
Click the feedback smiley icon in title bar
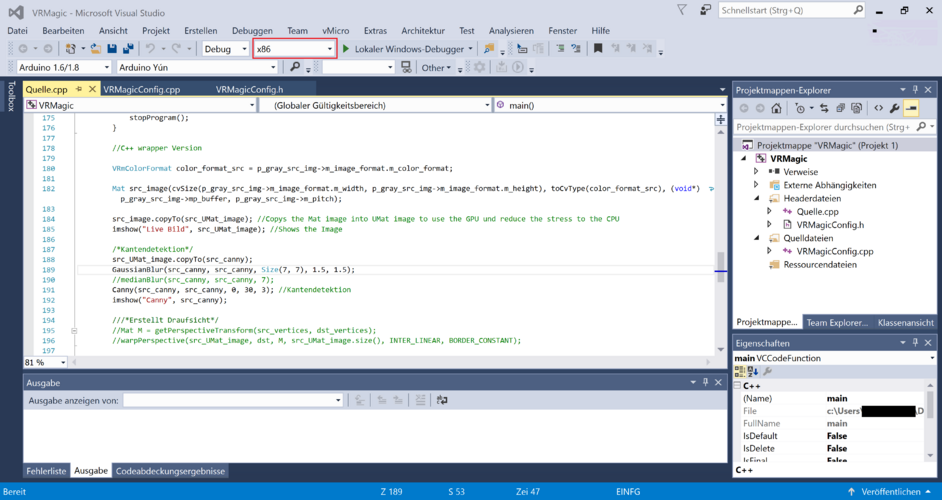706,10
